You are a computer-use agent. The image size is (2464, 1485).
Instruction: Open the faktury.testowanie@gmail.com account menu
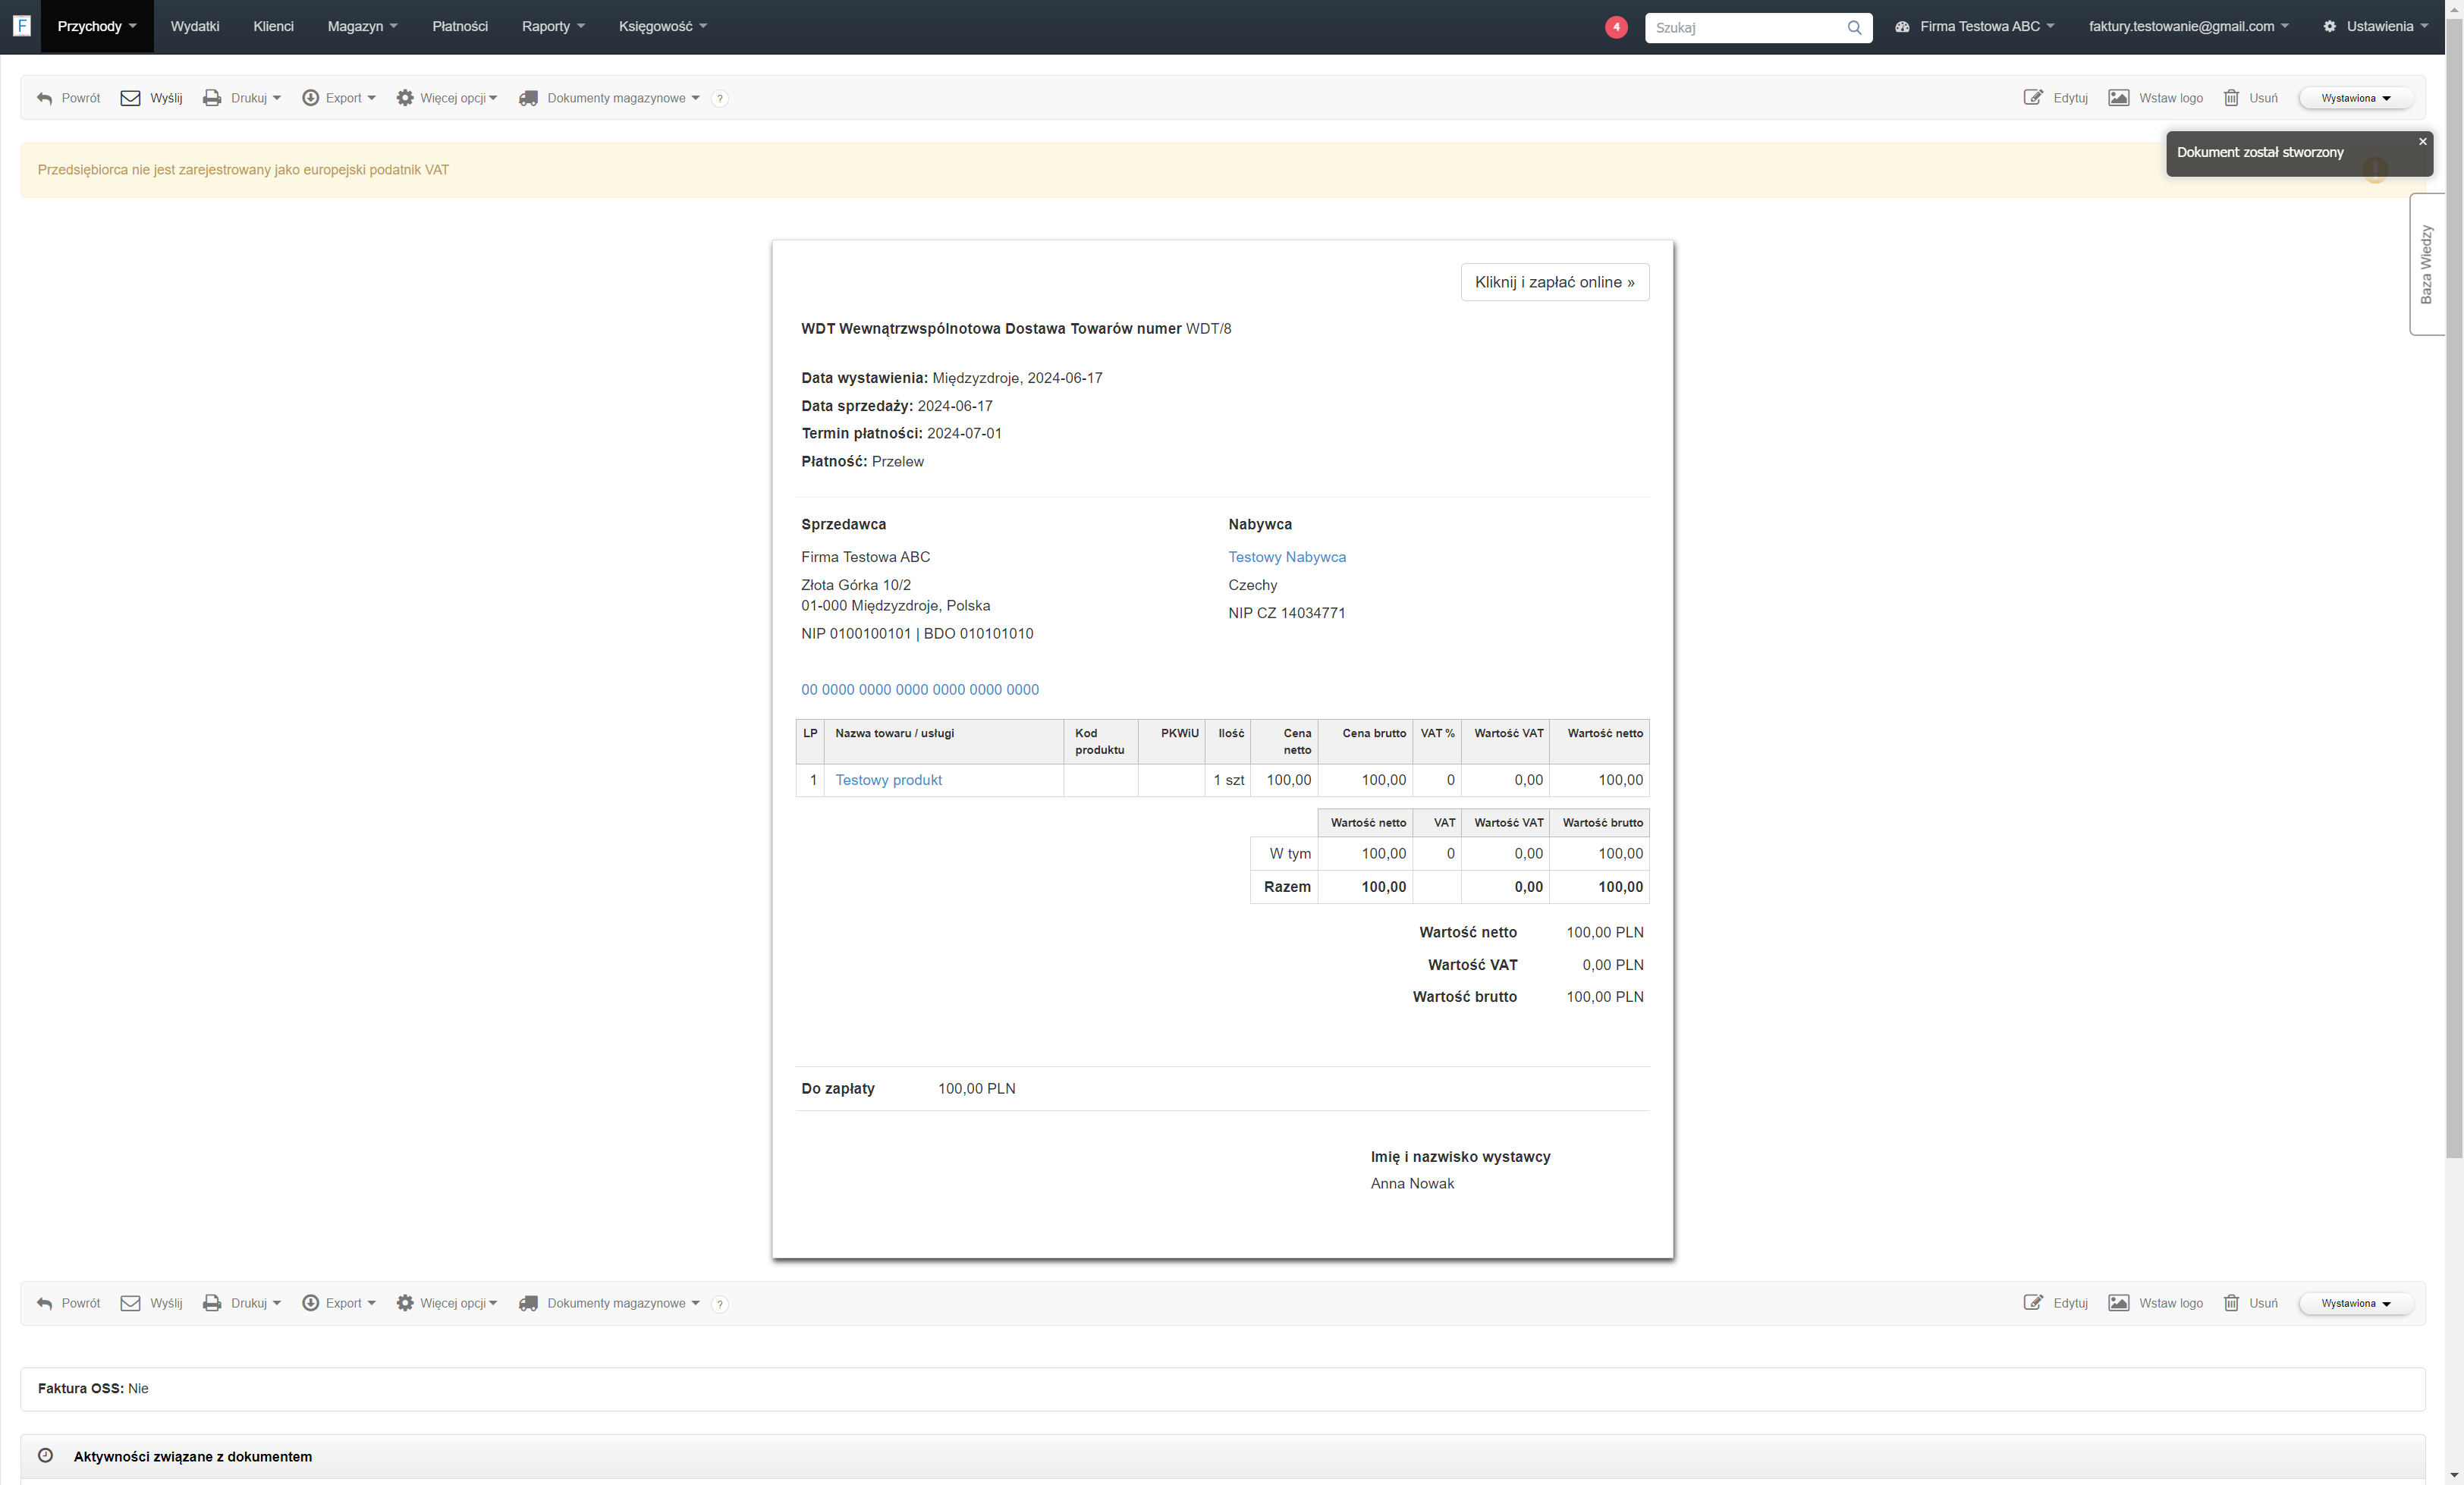(2188, 26)
